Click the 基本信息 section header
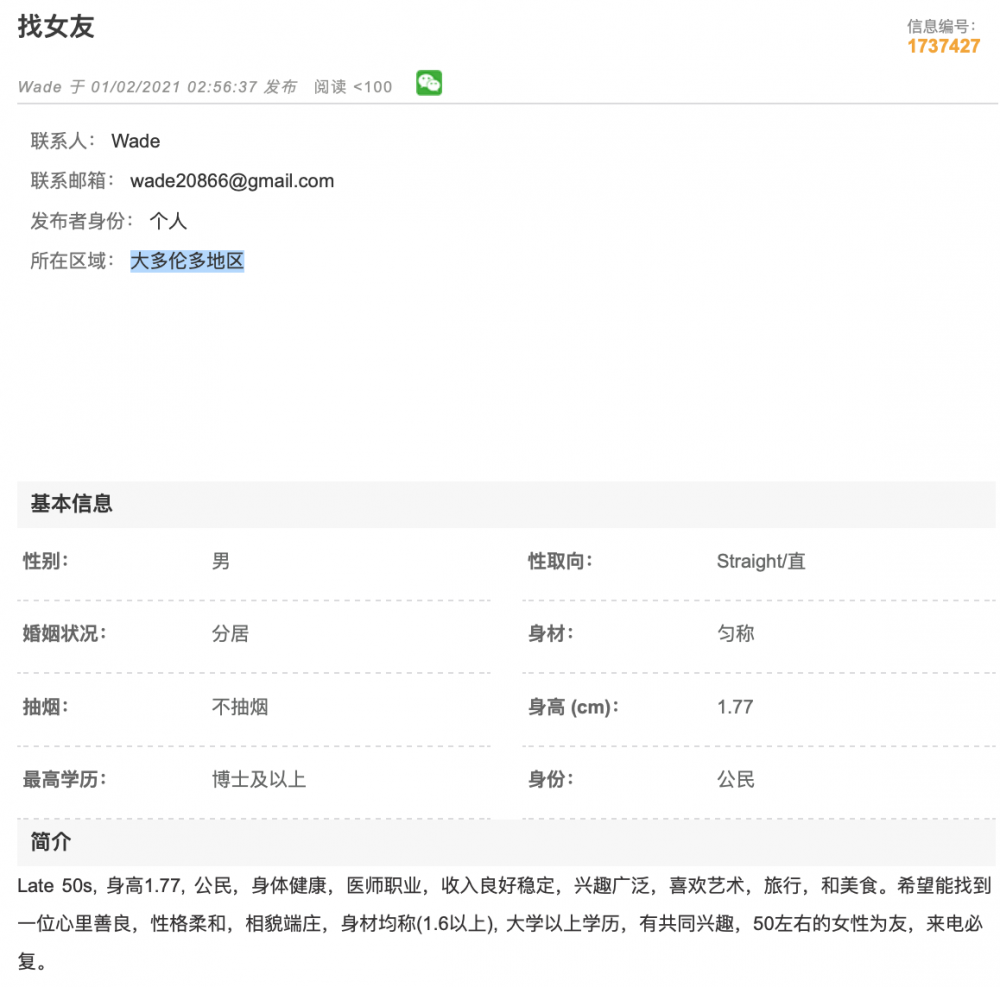1000x987 pixels. coord(72,504)
